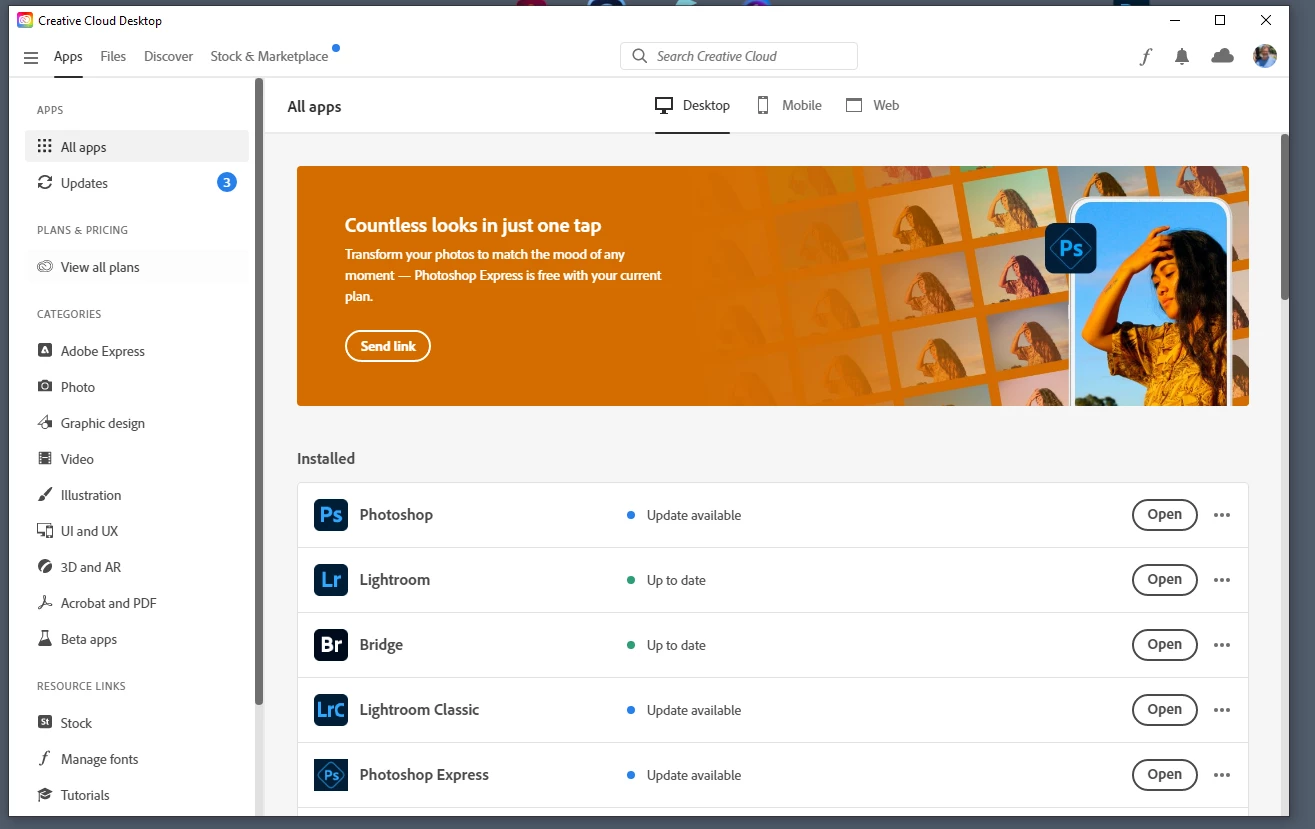
Task: Click the Lightroom Lr app icon
Action: 331,580
